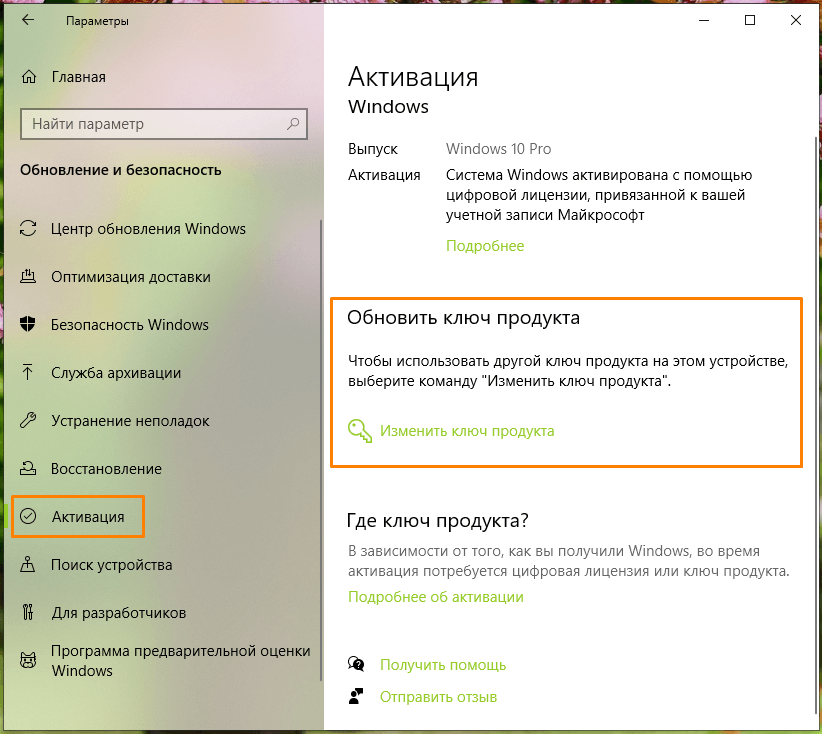This screenshot has height=734, width=822.
Task: Select the Служба архивации upload arrow icon
Action: (28, 372)
